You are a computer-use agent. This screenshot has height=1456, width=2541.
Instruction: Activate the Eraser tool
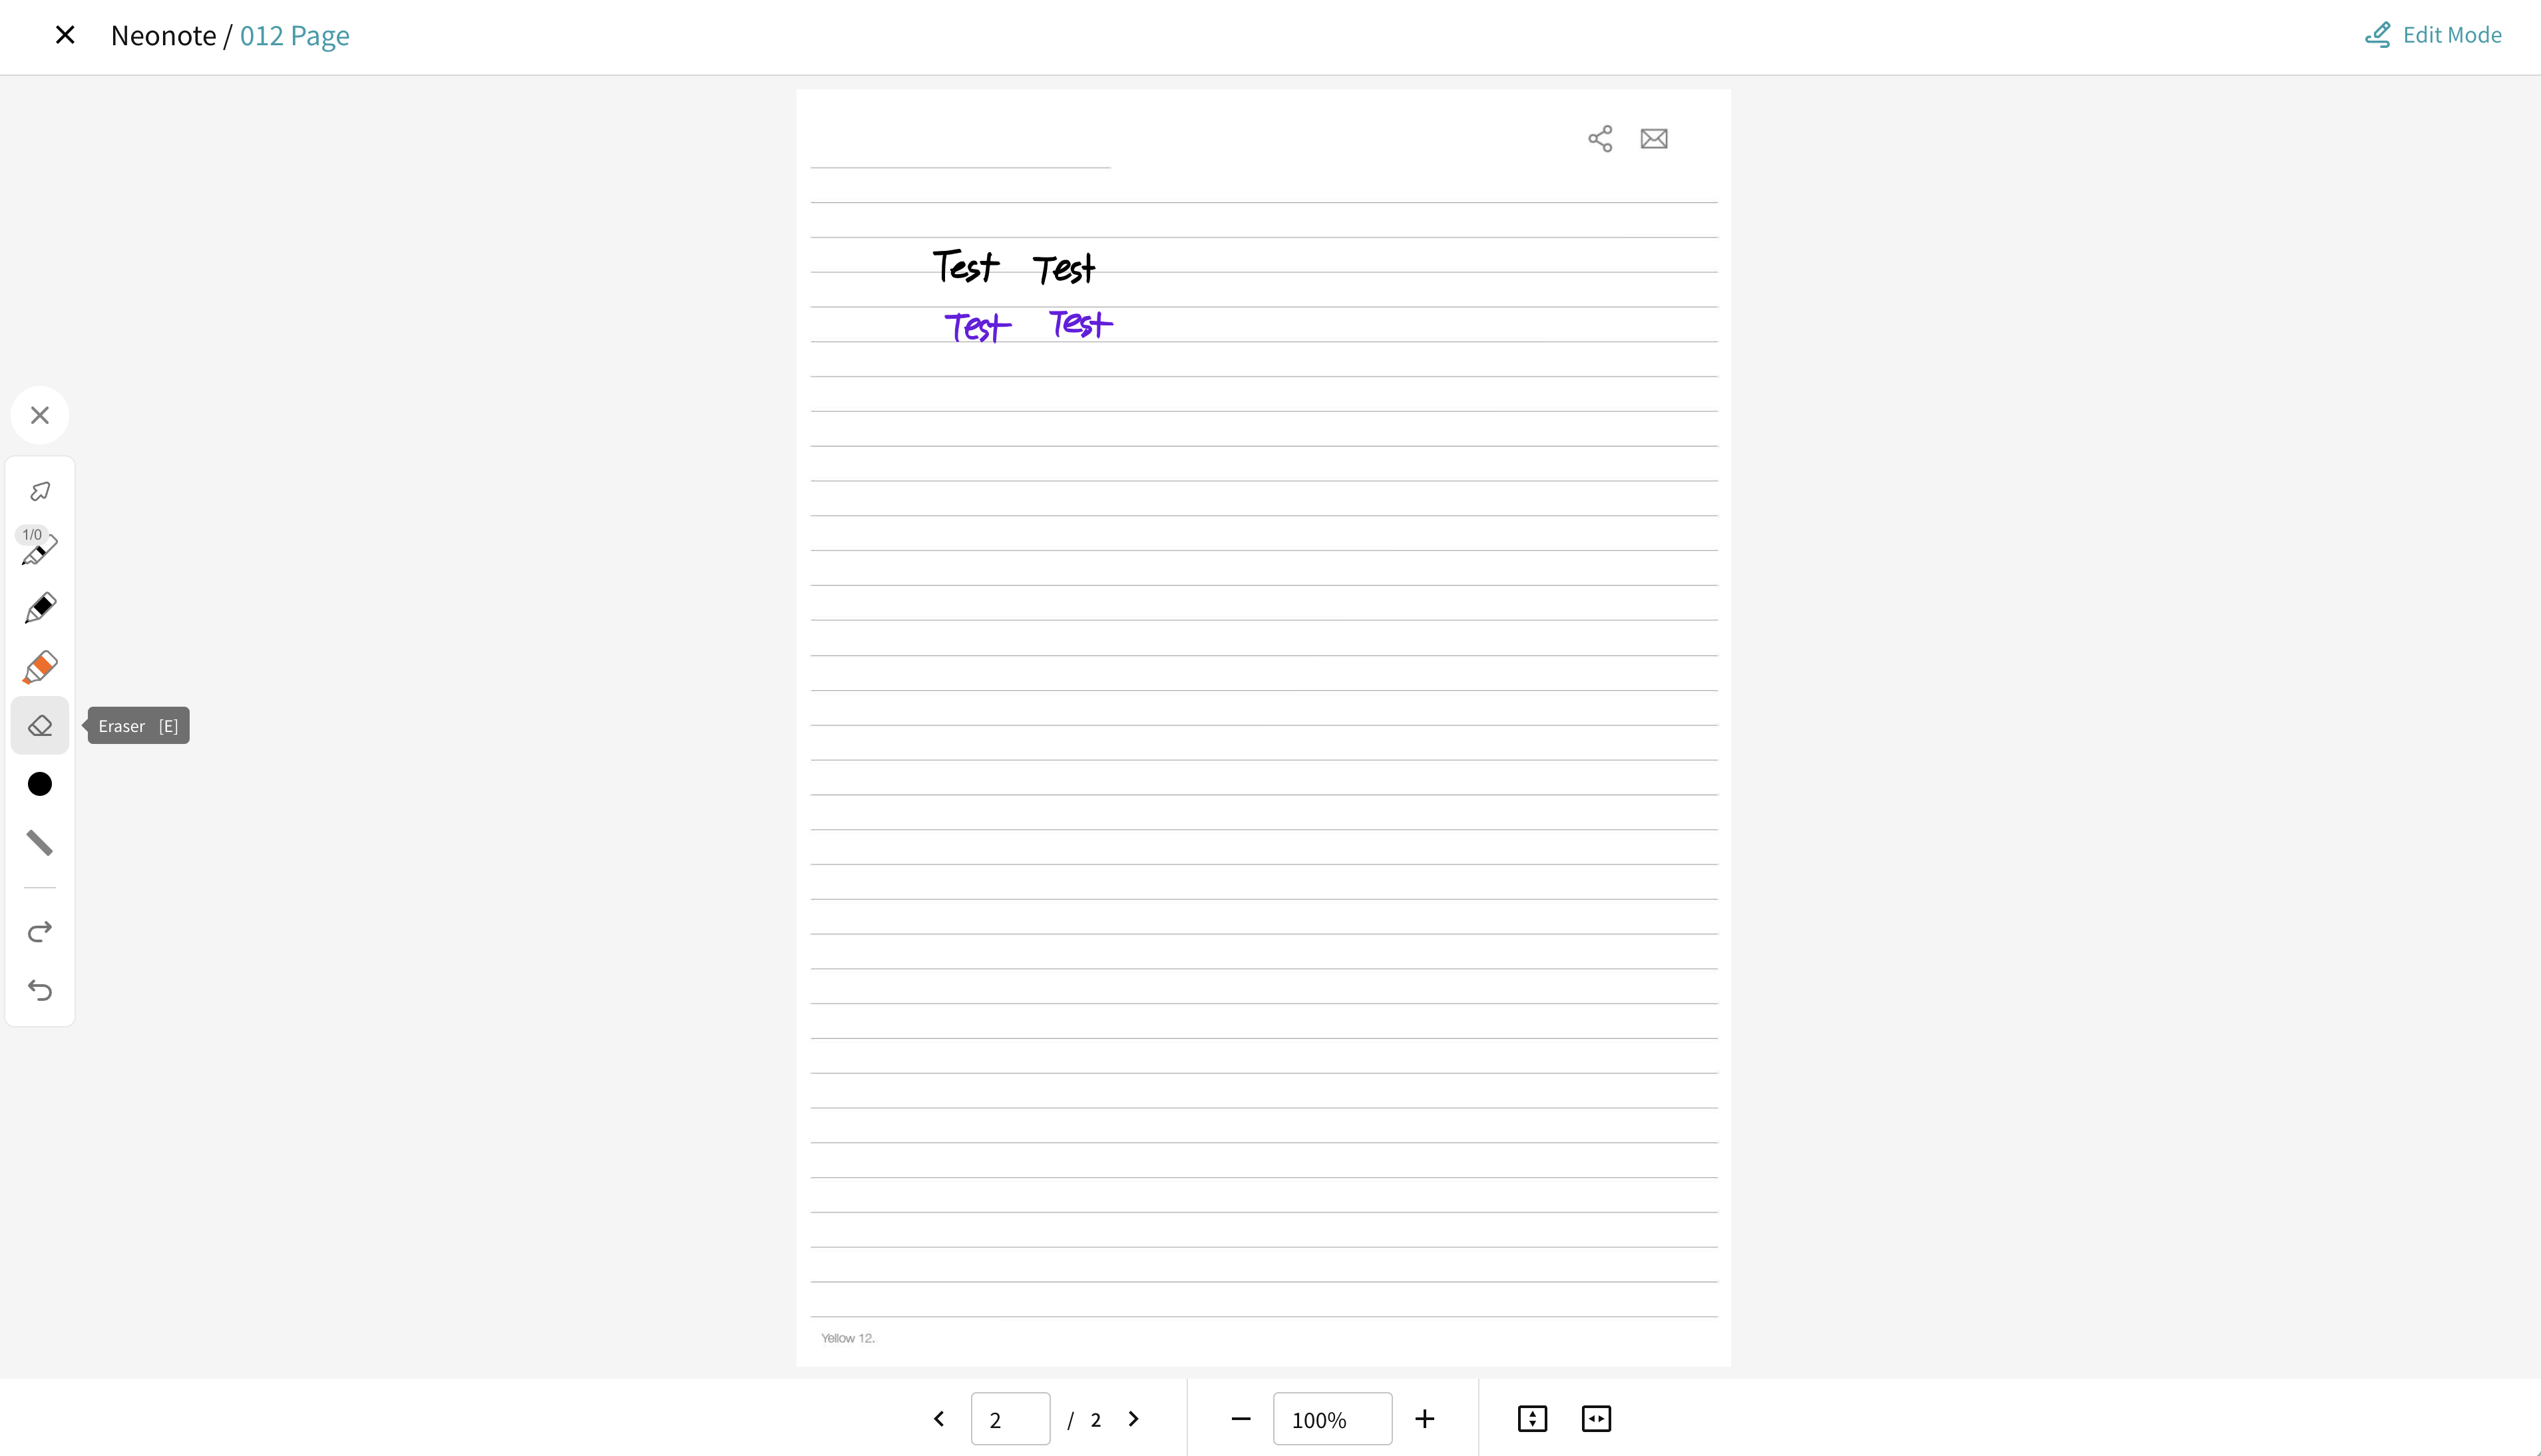point(40,725)
